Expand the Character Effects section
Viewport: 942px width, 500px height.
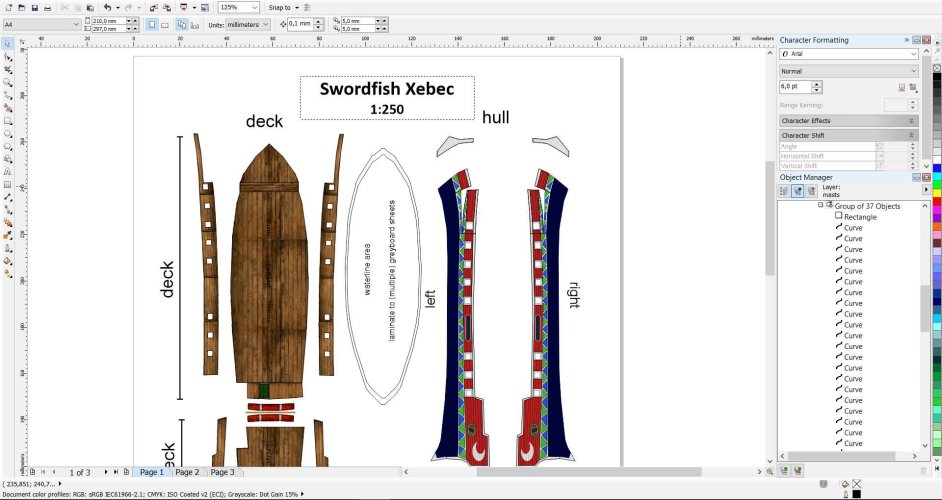(911, 120)
